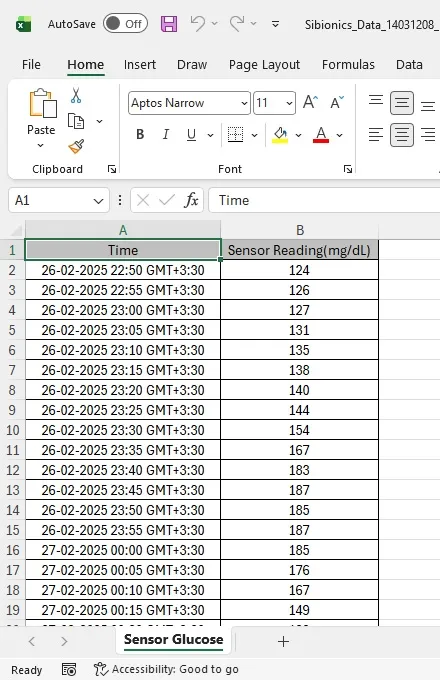Increase font size
This screenshot has height=680, width=440.
(x=310, y=102)
